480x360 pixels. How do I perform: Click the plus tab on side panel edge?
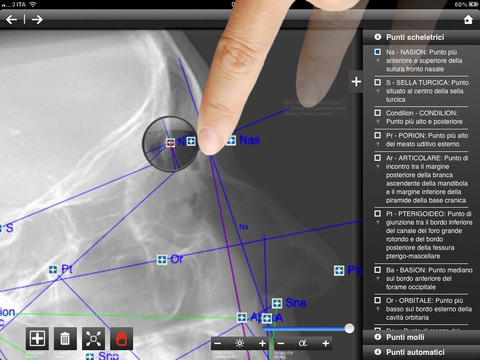click(356, 81)
